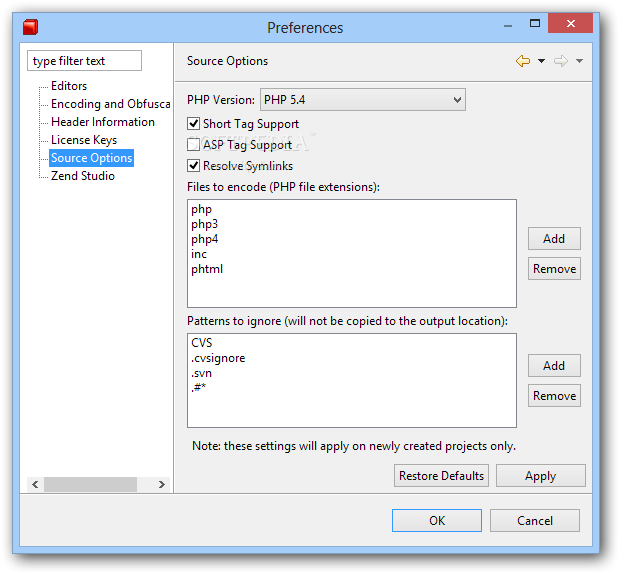This screenshot has width=620, height=574.
Task: Click Add for files to encode
Action: (x=554, y=238)
